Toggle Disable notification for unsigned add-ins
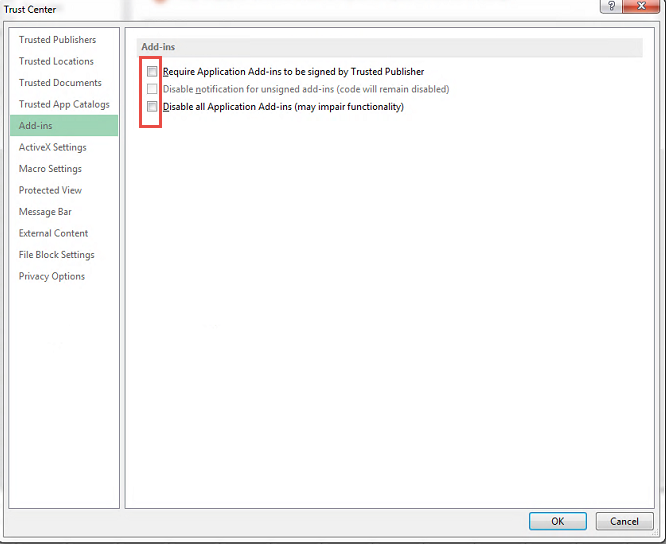This screenshot has width=666, height=544. click(x=152, y=89)
